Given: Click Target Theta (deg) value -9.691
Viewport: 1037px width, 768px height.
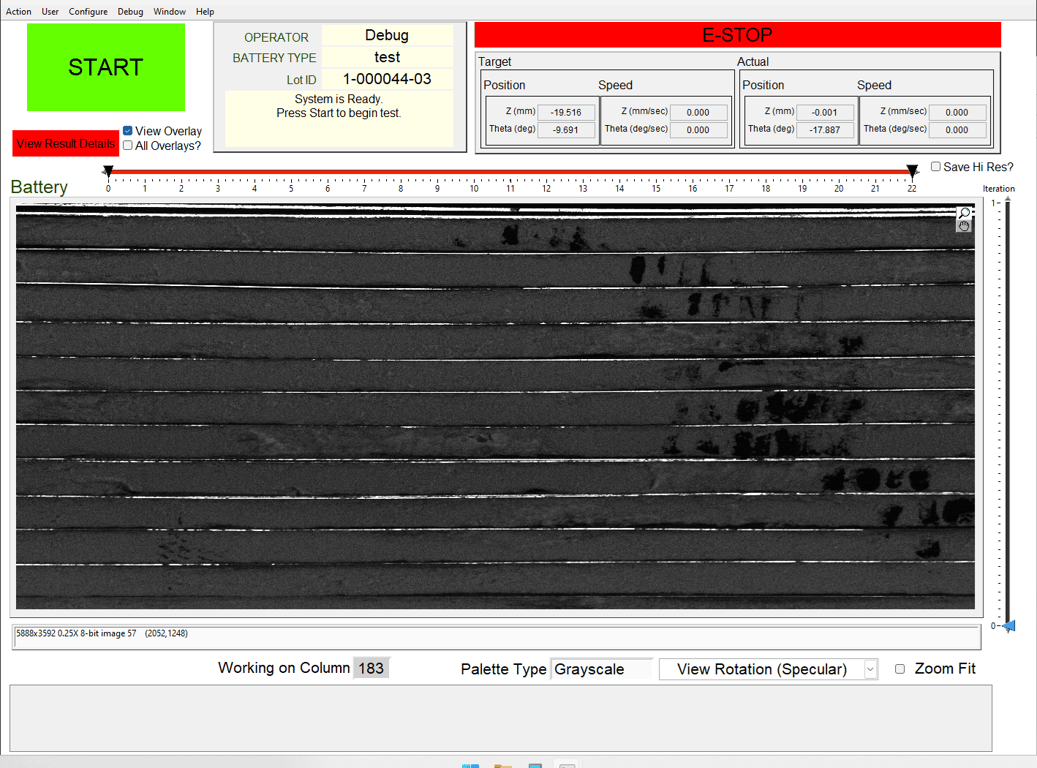Looking at the screenshot, I should click(566, 130).
